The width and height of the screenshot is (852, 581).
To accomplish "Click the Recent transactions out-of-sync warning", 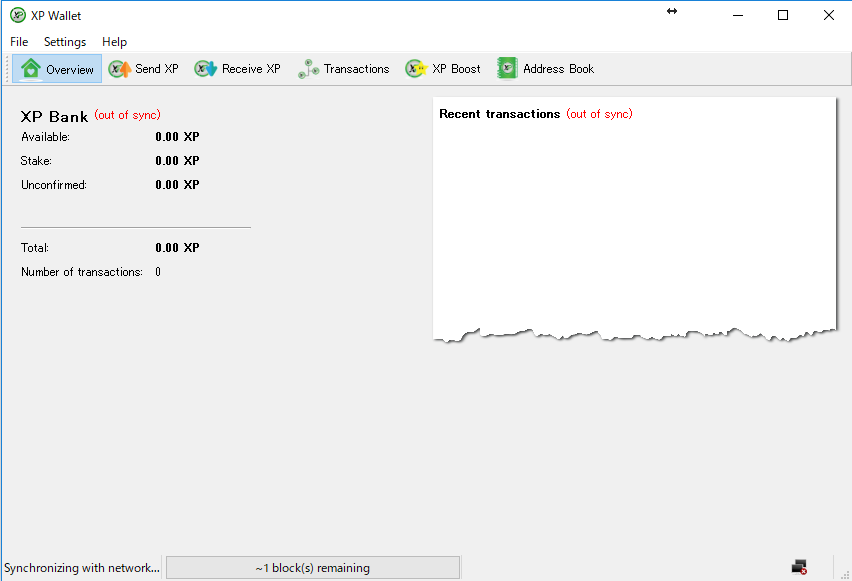I will (x=599, y=114).
